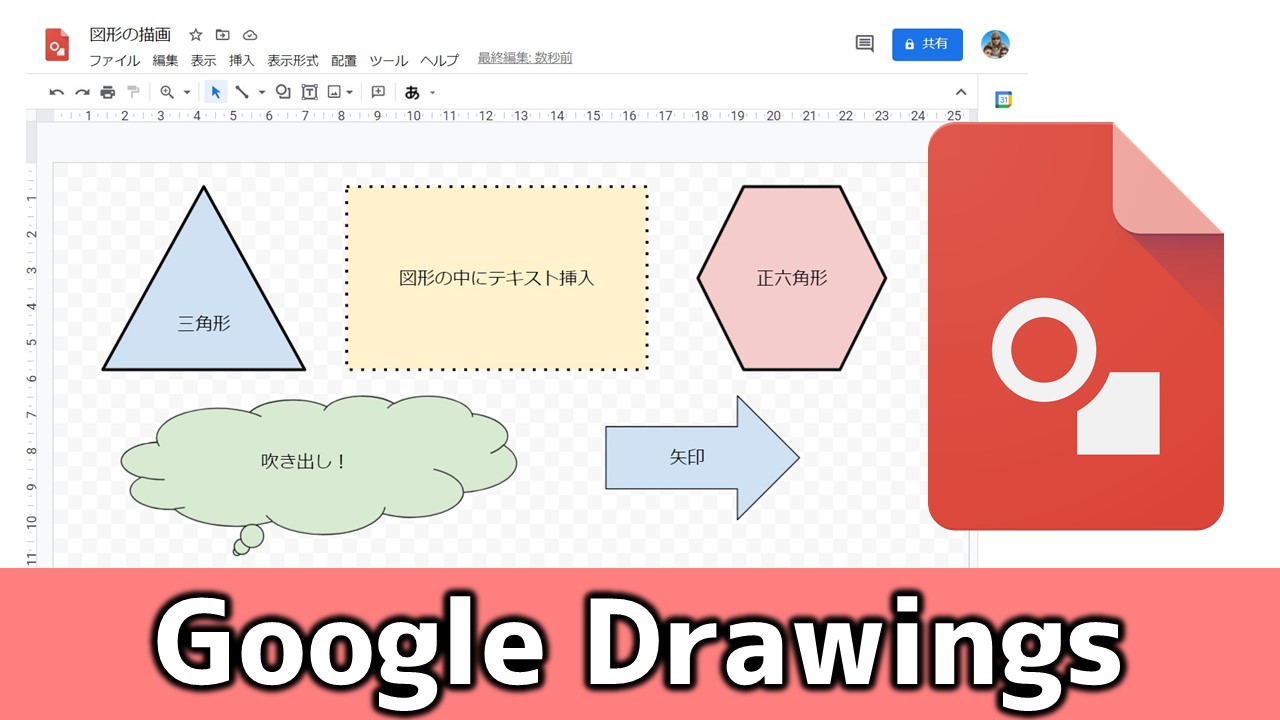This screenshot has width=1280, height=720.
Task: Select the blue 矢印 arrow shape
Action: (x=702, y=457)
